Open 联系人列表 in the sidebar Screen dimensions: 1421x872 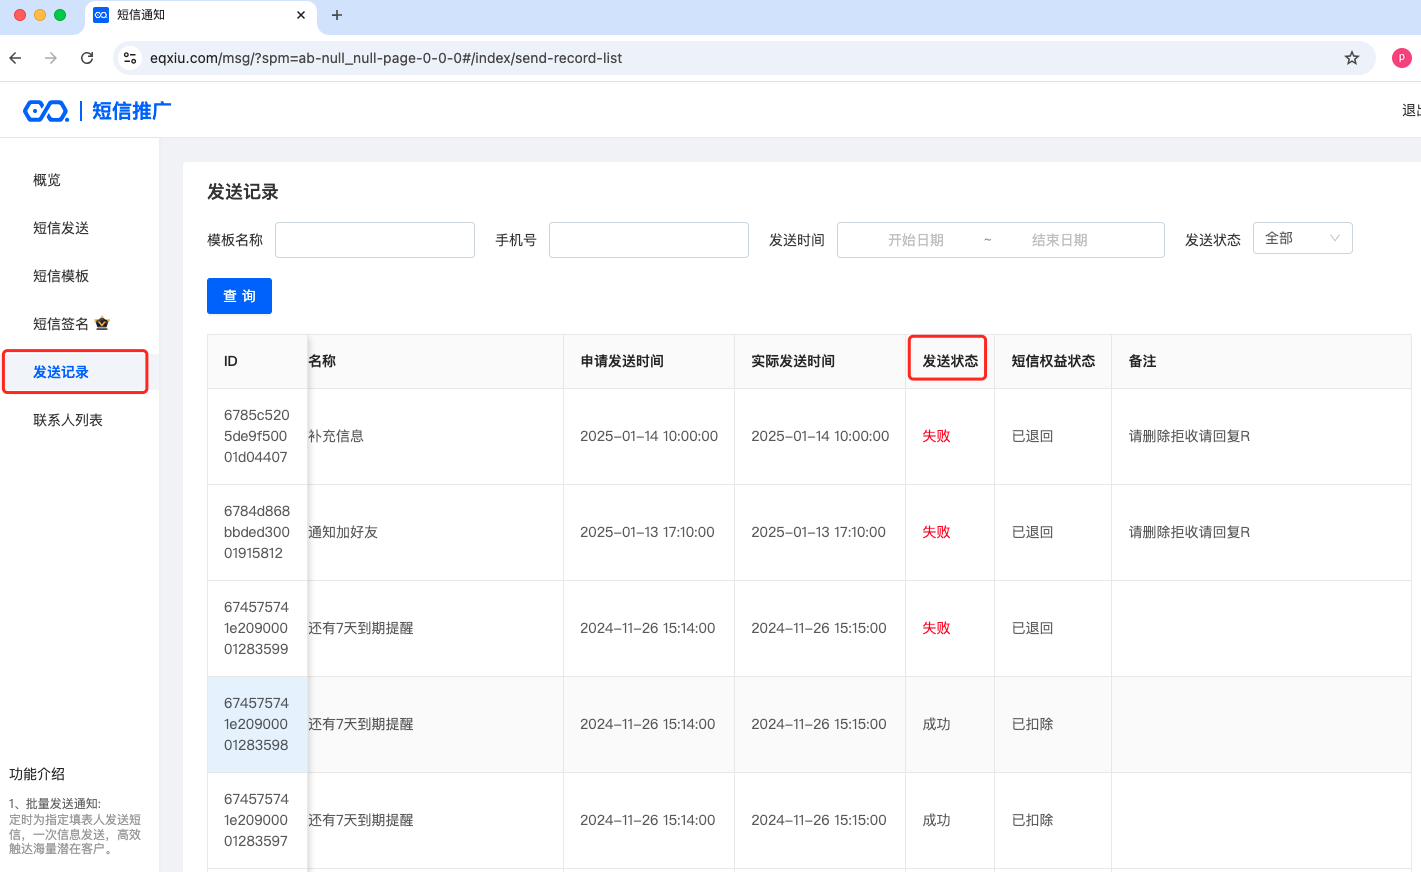(68, 420)
